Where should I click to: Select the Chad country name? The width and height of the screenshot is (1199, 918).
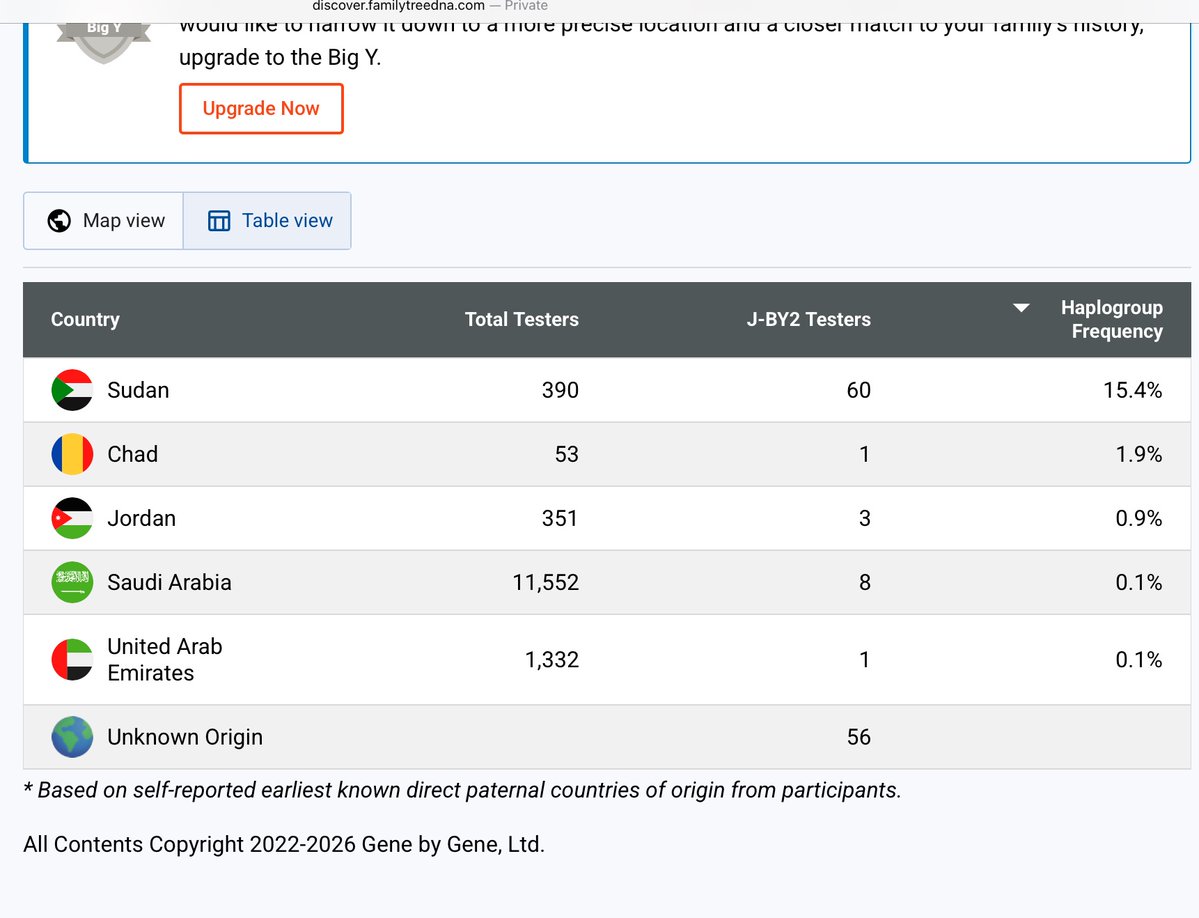[132, 454]
